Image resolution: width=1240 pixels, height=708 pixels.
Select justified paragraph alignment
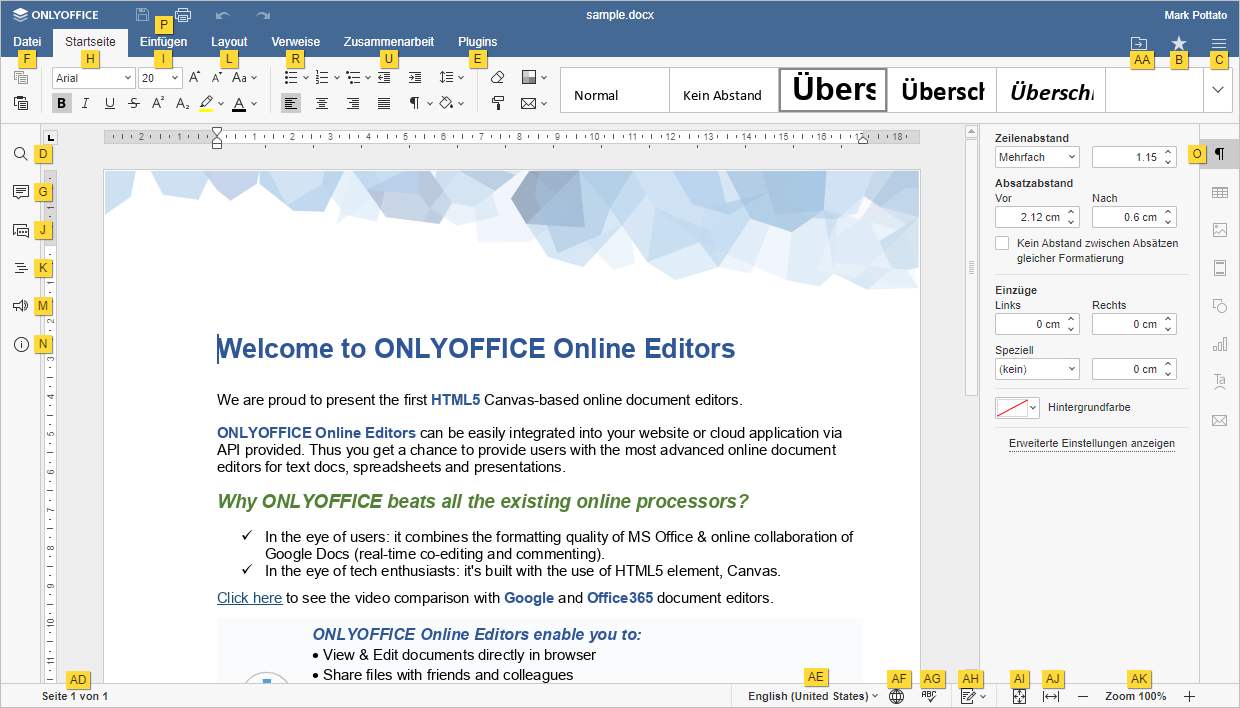(x=384, y=103)
